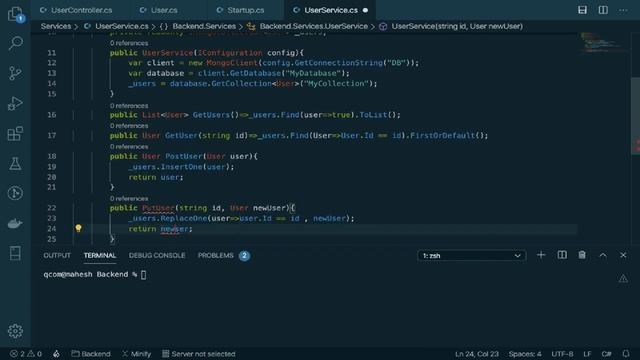Click Server not selected status item
The width and height of the screenshot is (640, 360).
pos(198,353)
